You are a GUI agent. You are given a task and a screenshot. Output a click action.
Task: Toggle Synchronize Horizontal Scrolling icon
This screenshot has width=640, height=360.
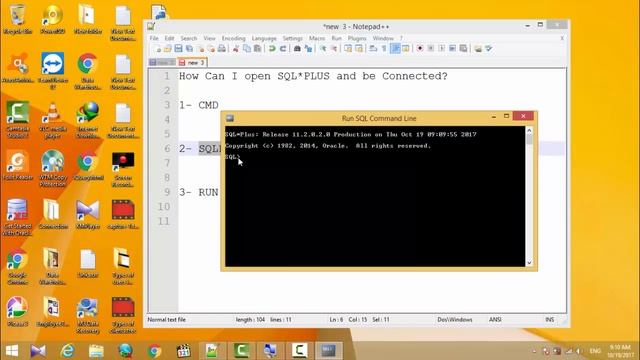click(359, 49)
